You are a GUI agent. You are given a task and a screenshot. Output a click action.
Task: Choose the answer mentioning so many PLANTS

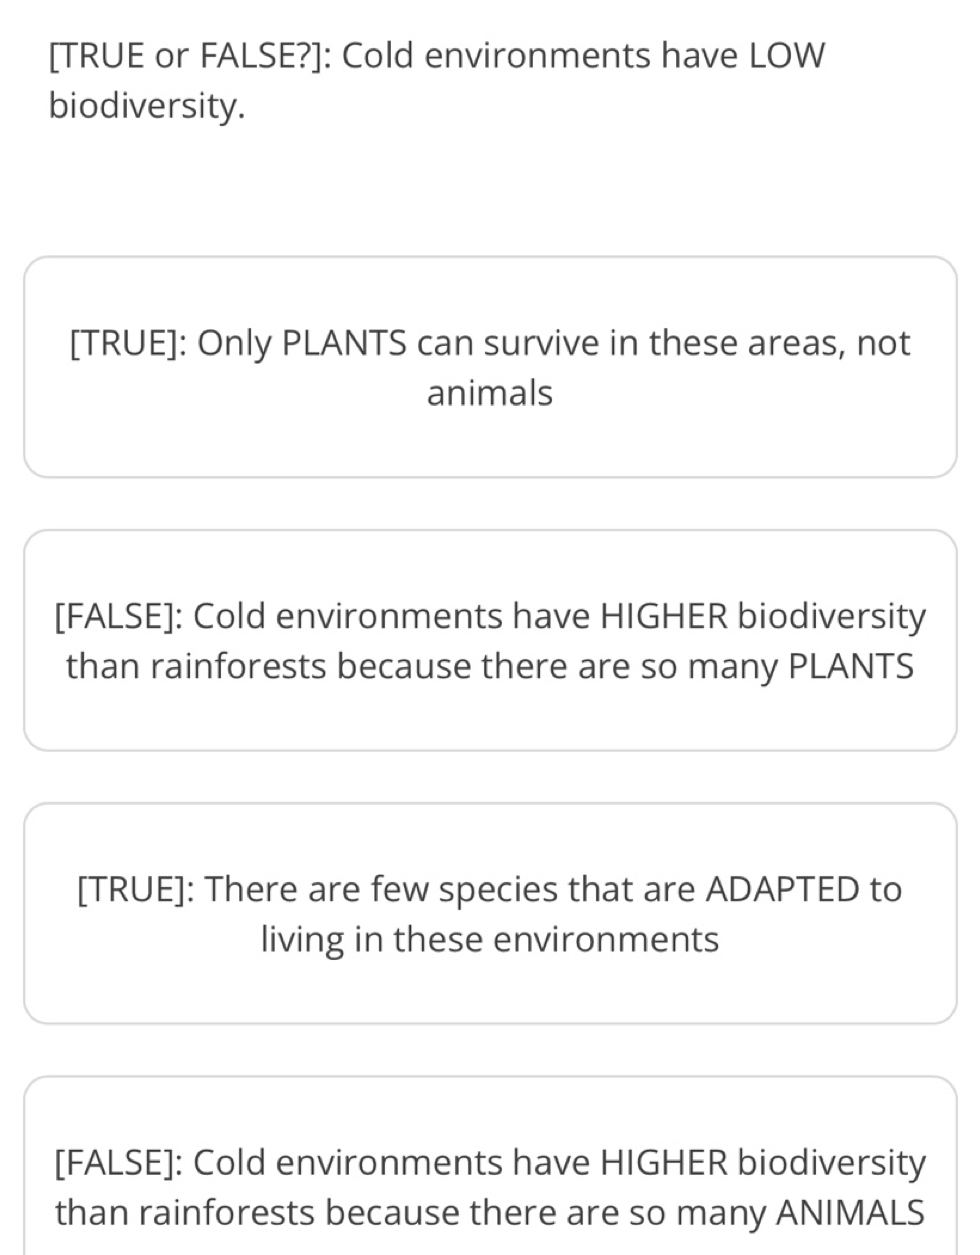[490, 640]
